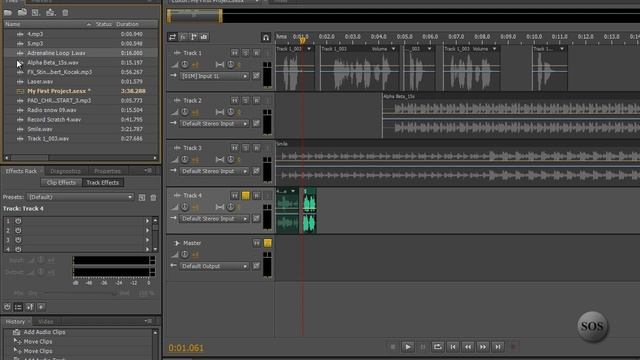Image resolution: width=640 pixels, height=360 pixels.
Task: Mute Track 2
Action: pyautogui.click(x=235, y=100)
